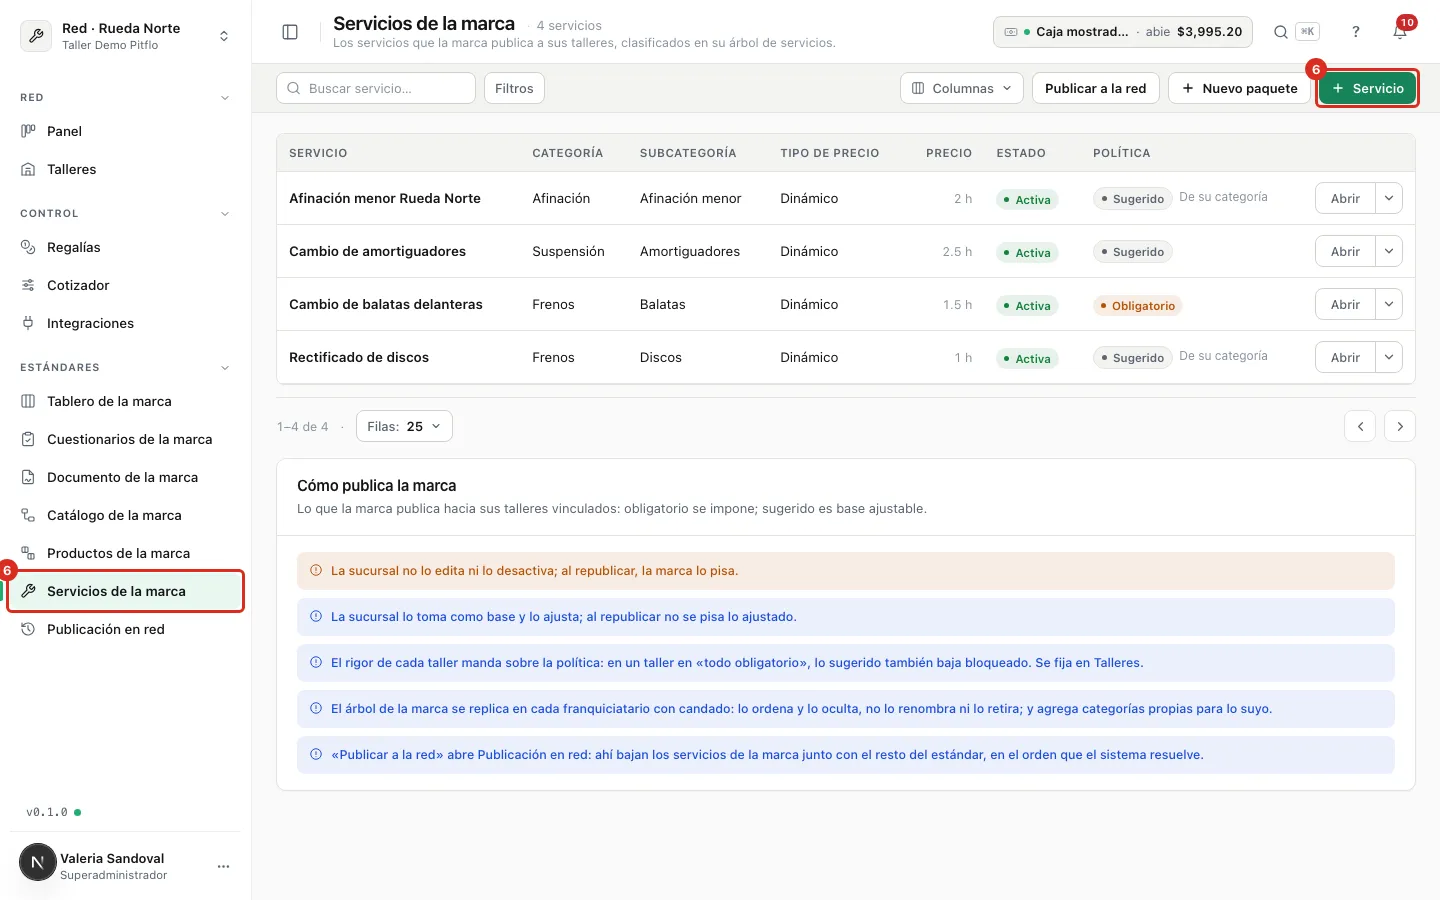The width and height of the screenshot is (1440, 900).
Task: Open Talleres section
Action: tap(126, 169)
